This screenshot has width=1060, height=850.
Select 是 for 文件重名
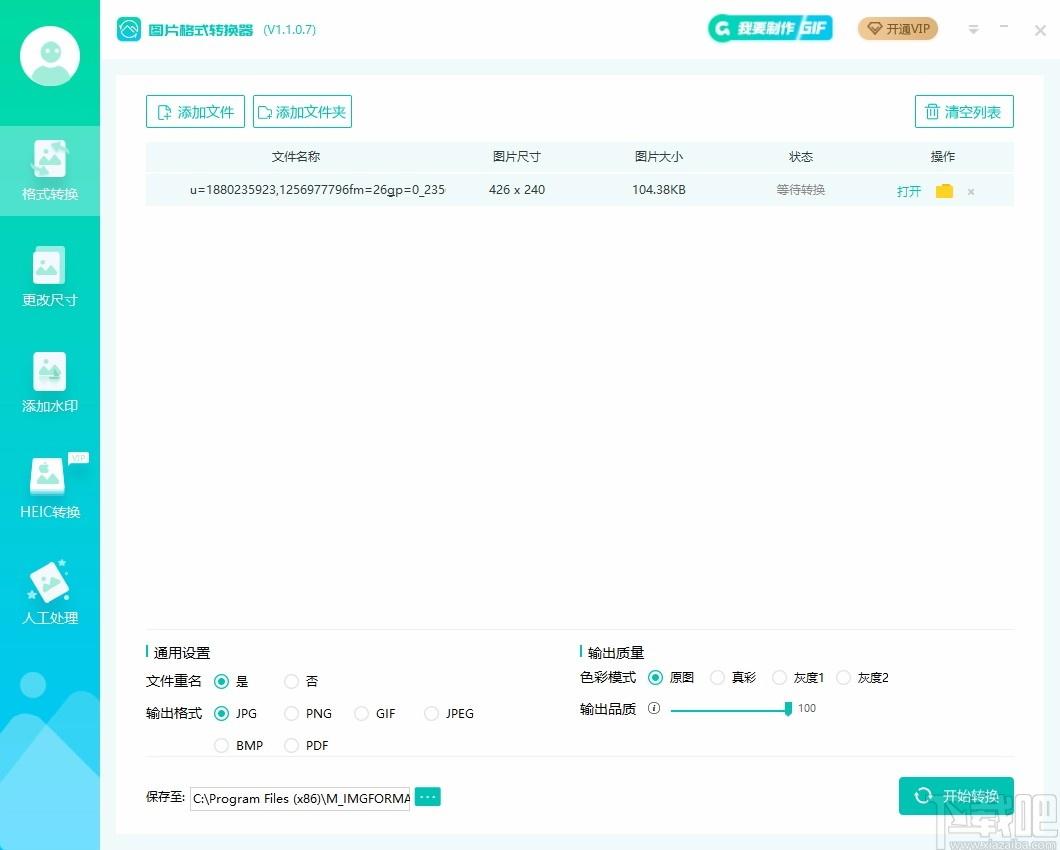click(x=221, y=682)
